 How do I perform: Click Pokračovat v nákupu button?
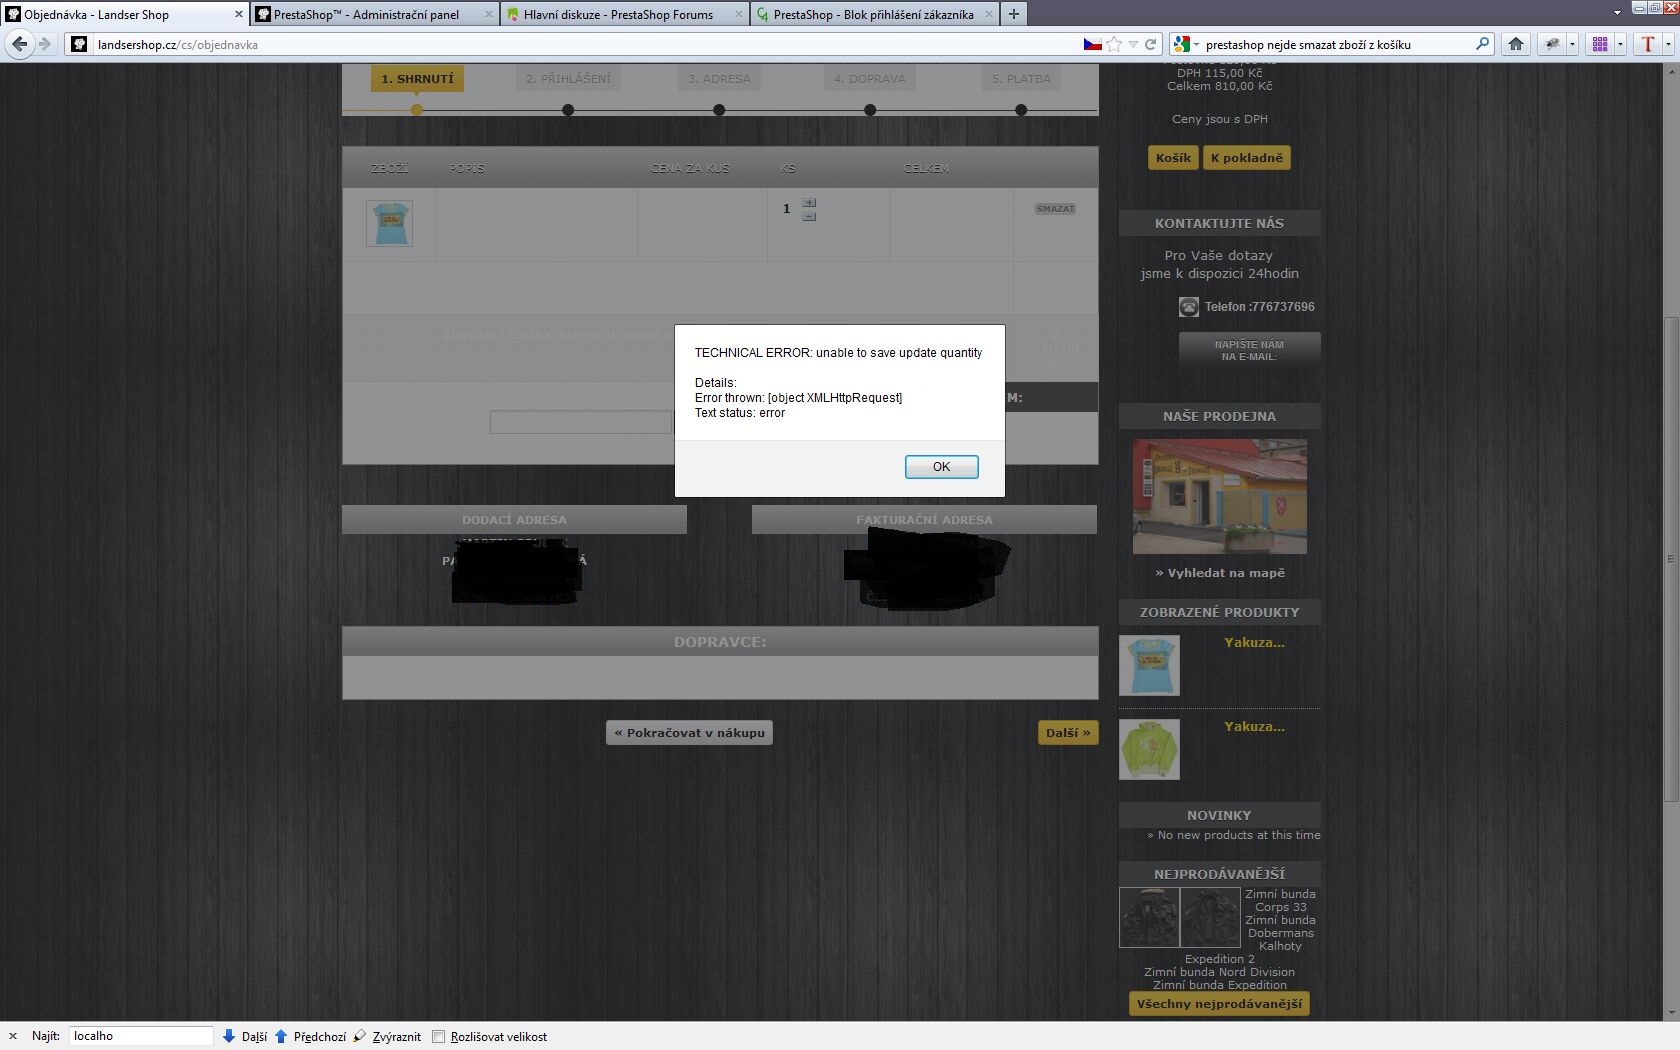point(689,733)
